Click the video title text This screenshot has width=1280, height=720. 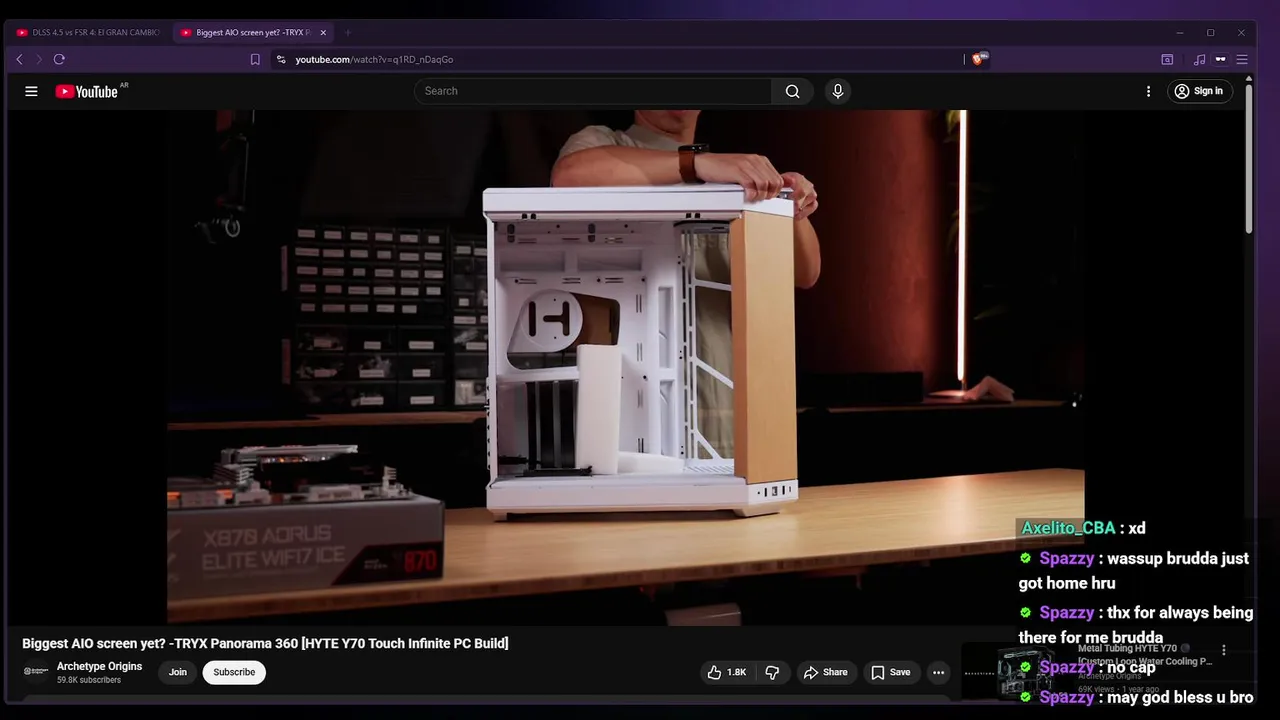tap(265, 643)
